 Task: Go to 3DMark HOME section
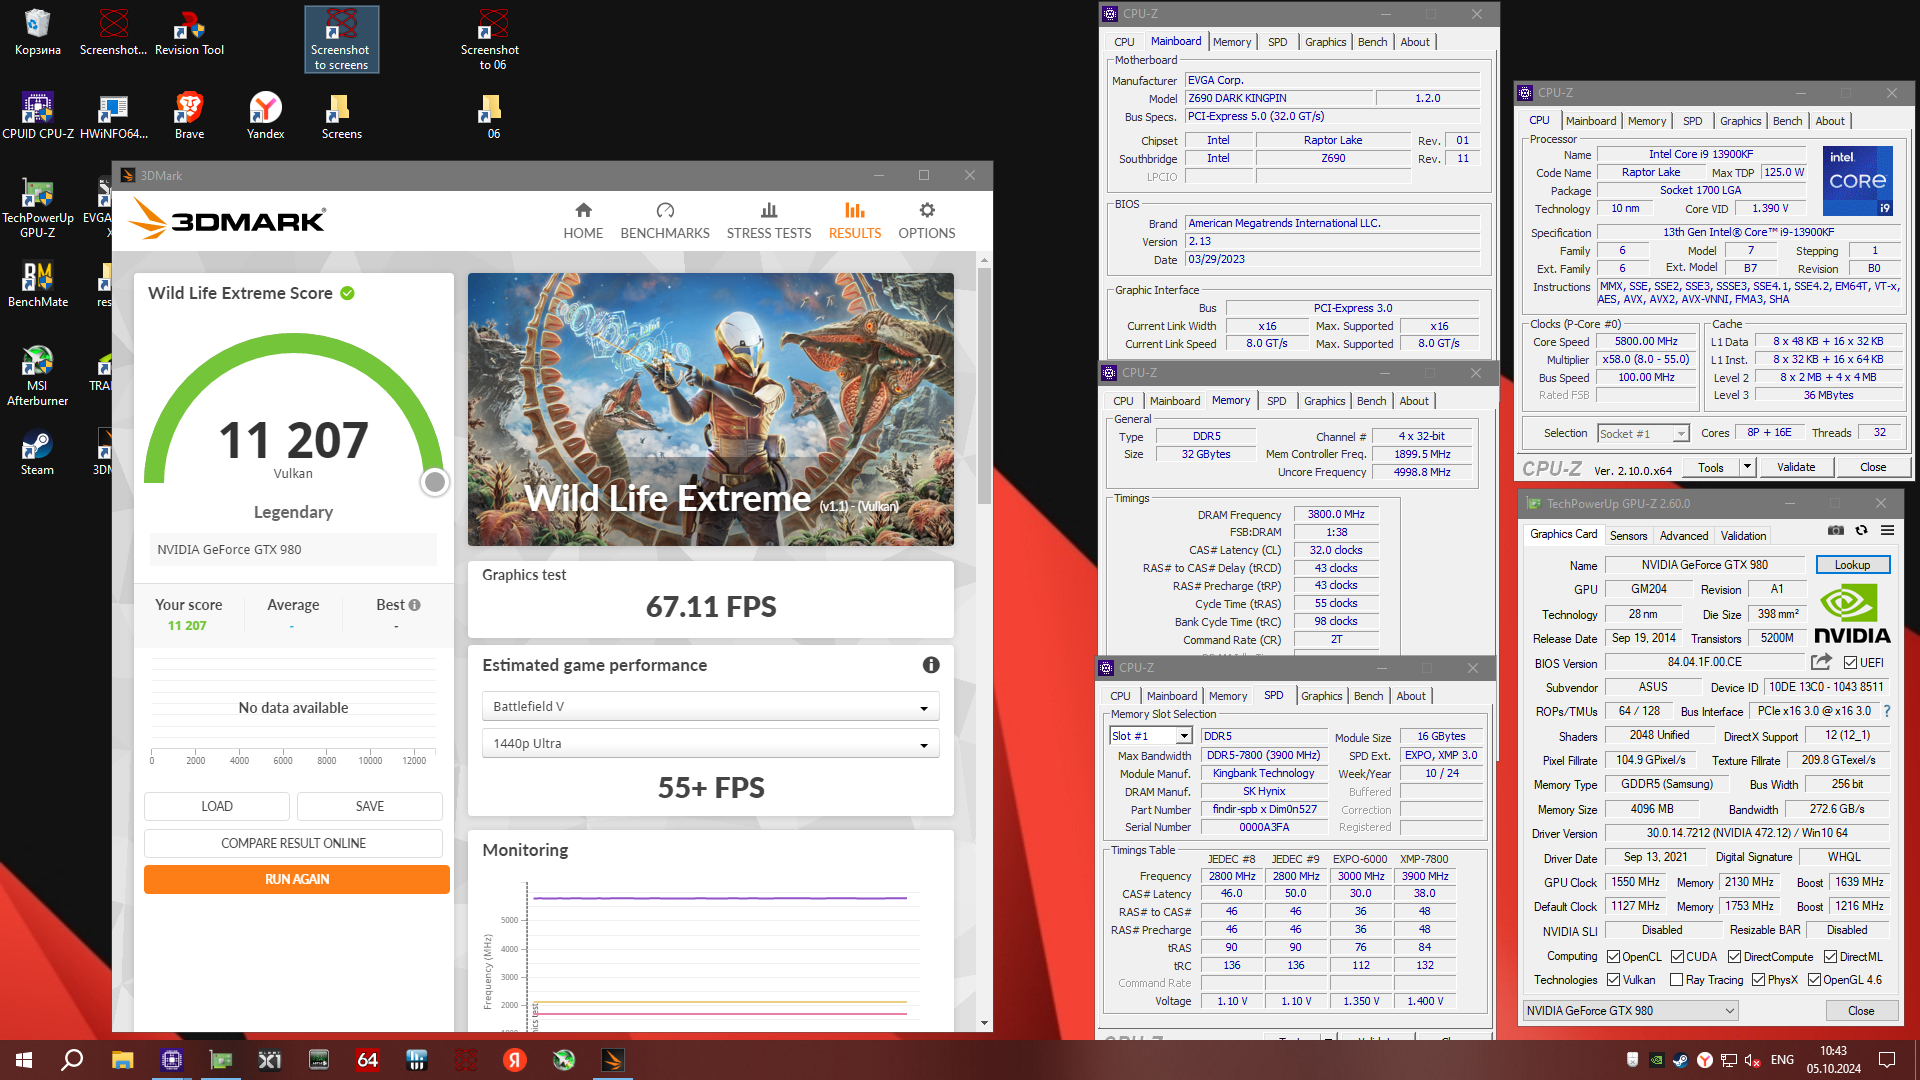click(583, 221)
